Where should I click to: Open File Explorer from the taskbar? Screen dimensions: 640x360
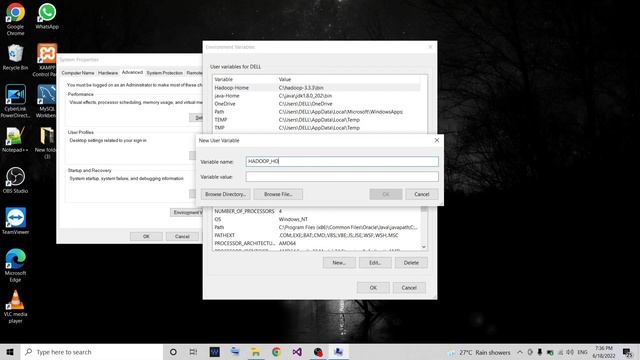(x=256, y=352)
